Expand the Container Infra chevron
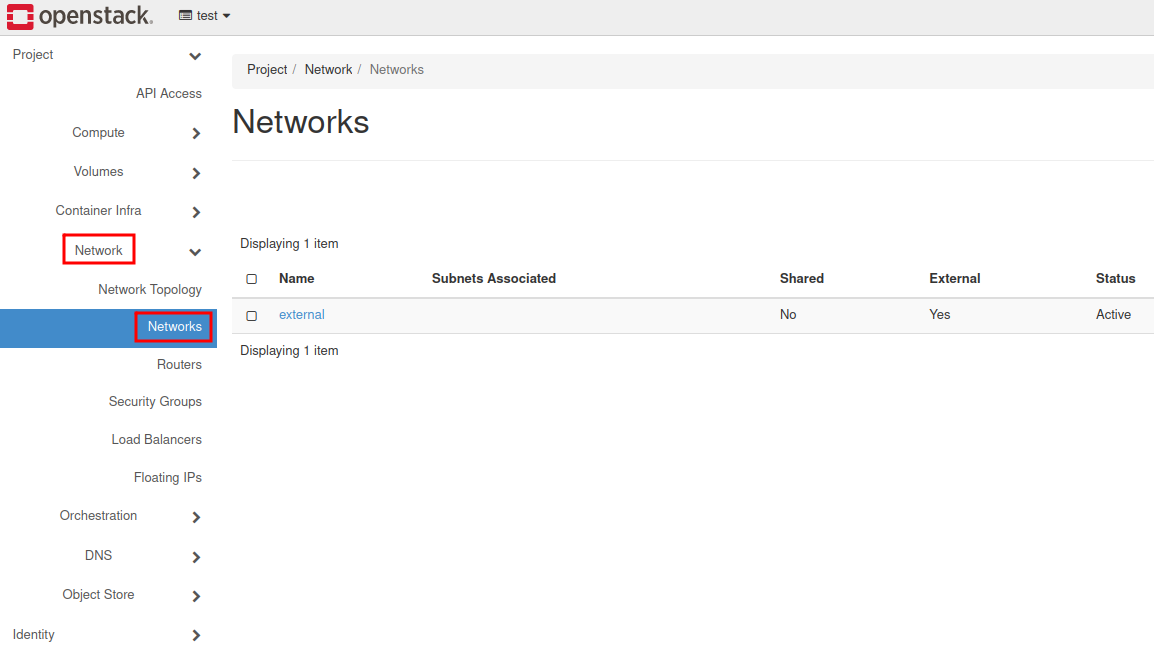The width and height of the screenshot is (1154, 649). [x=196, y=212]
